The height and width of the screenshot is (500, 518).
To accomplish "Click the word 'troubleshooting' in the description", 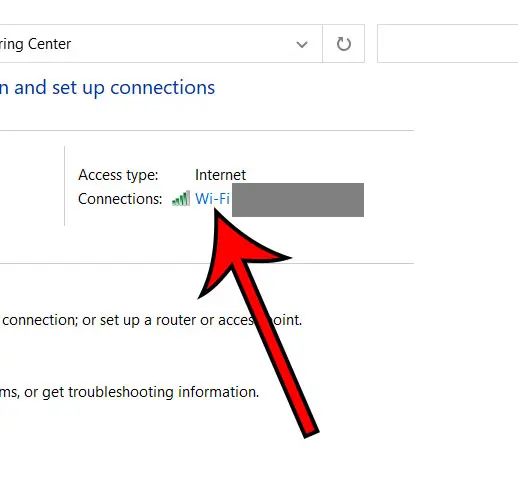I will pyautogui.click(x=121, y=392).
